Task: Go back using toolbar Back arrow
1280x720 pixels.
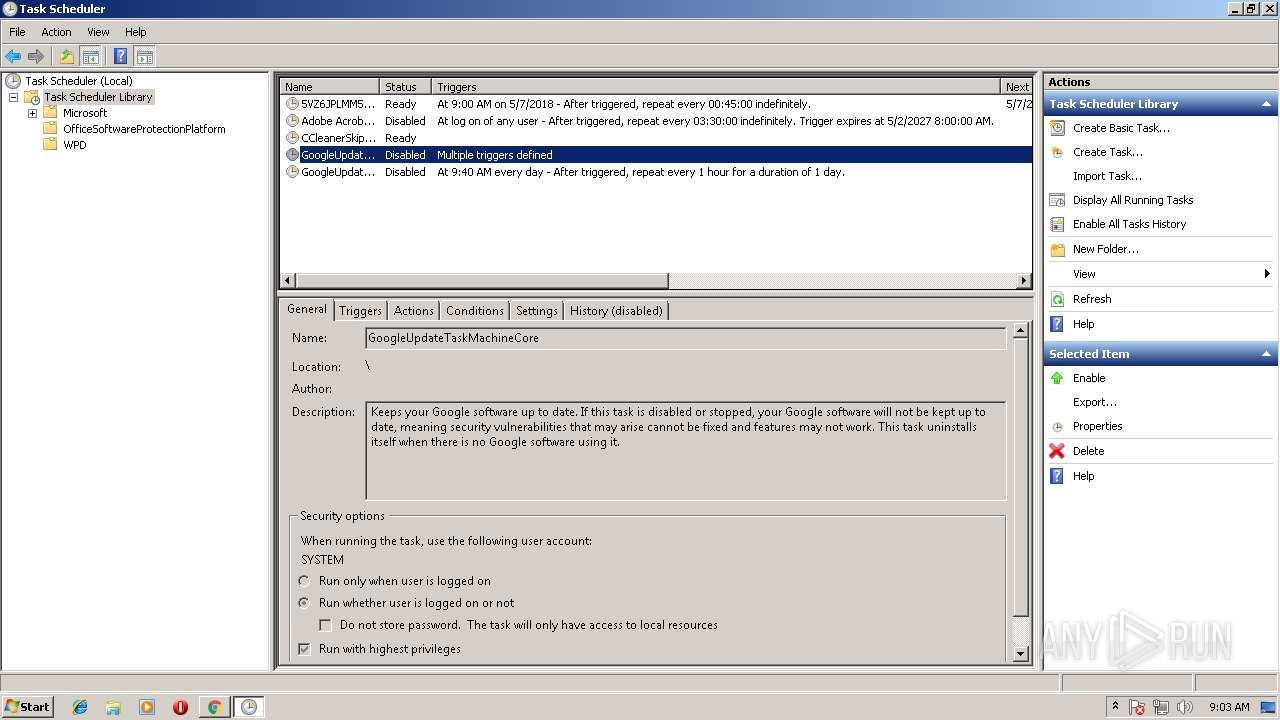Action: tap(13, 56)
